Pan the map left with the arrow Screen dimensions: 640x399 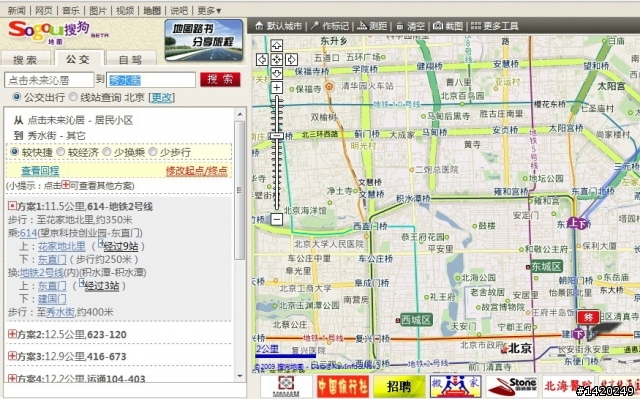tap(262, 60)
